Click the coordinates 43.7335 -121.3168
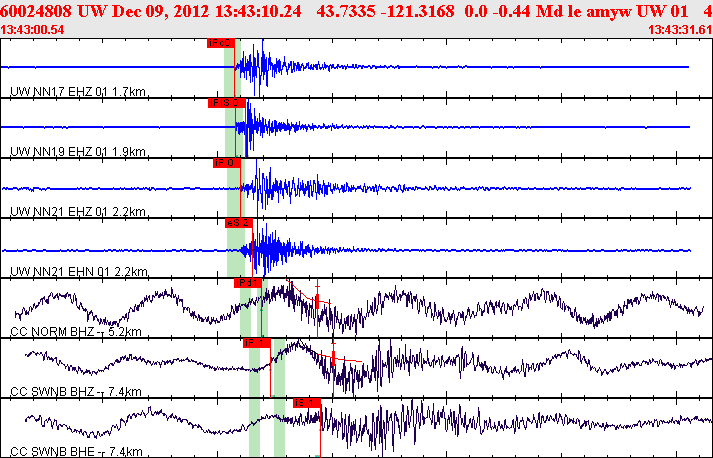This screenshot has height=458, width=713. pos(385,11)
